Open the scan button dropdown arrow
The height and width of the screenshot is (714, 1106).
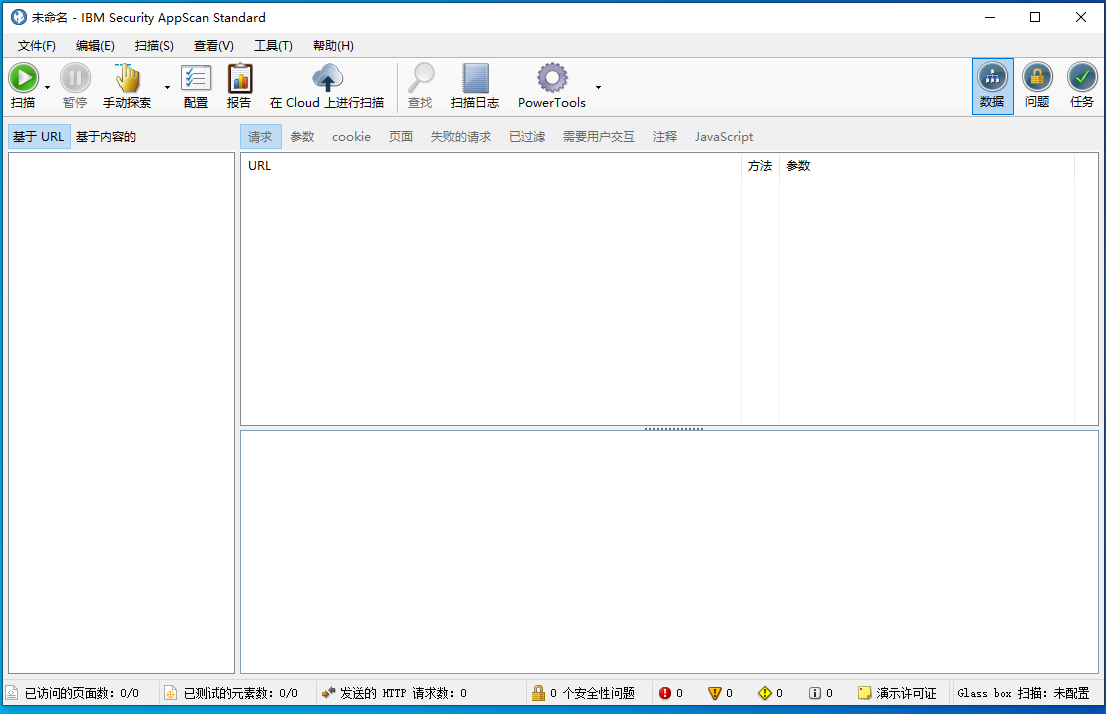pos(47,87)
